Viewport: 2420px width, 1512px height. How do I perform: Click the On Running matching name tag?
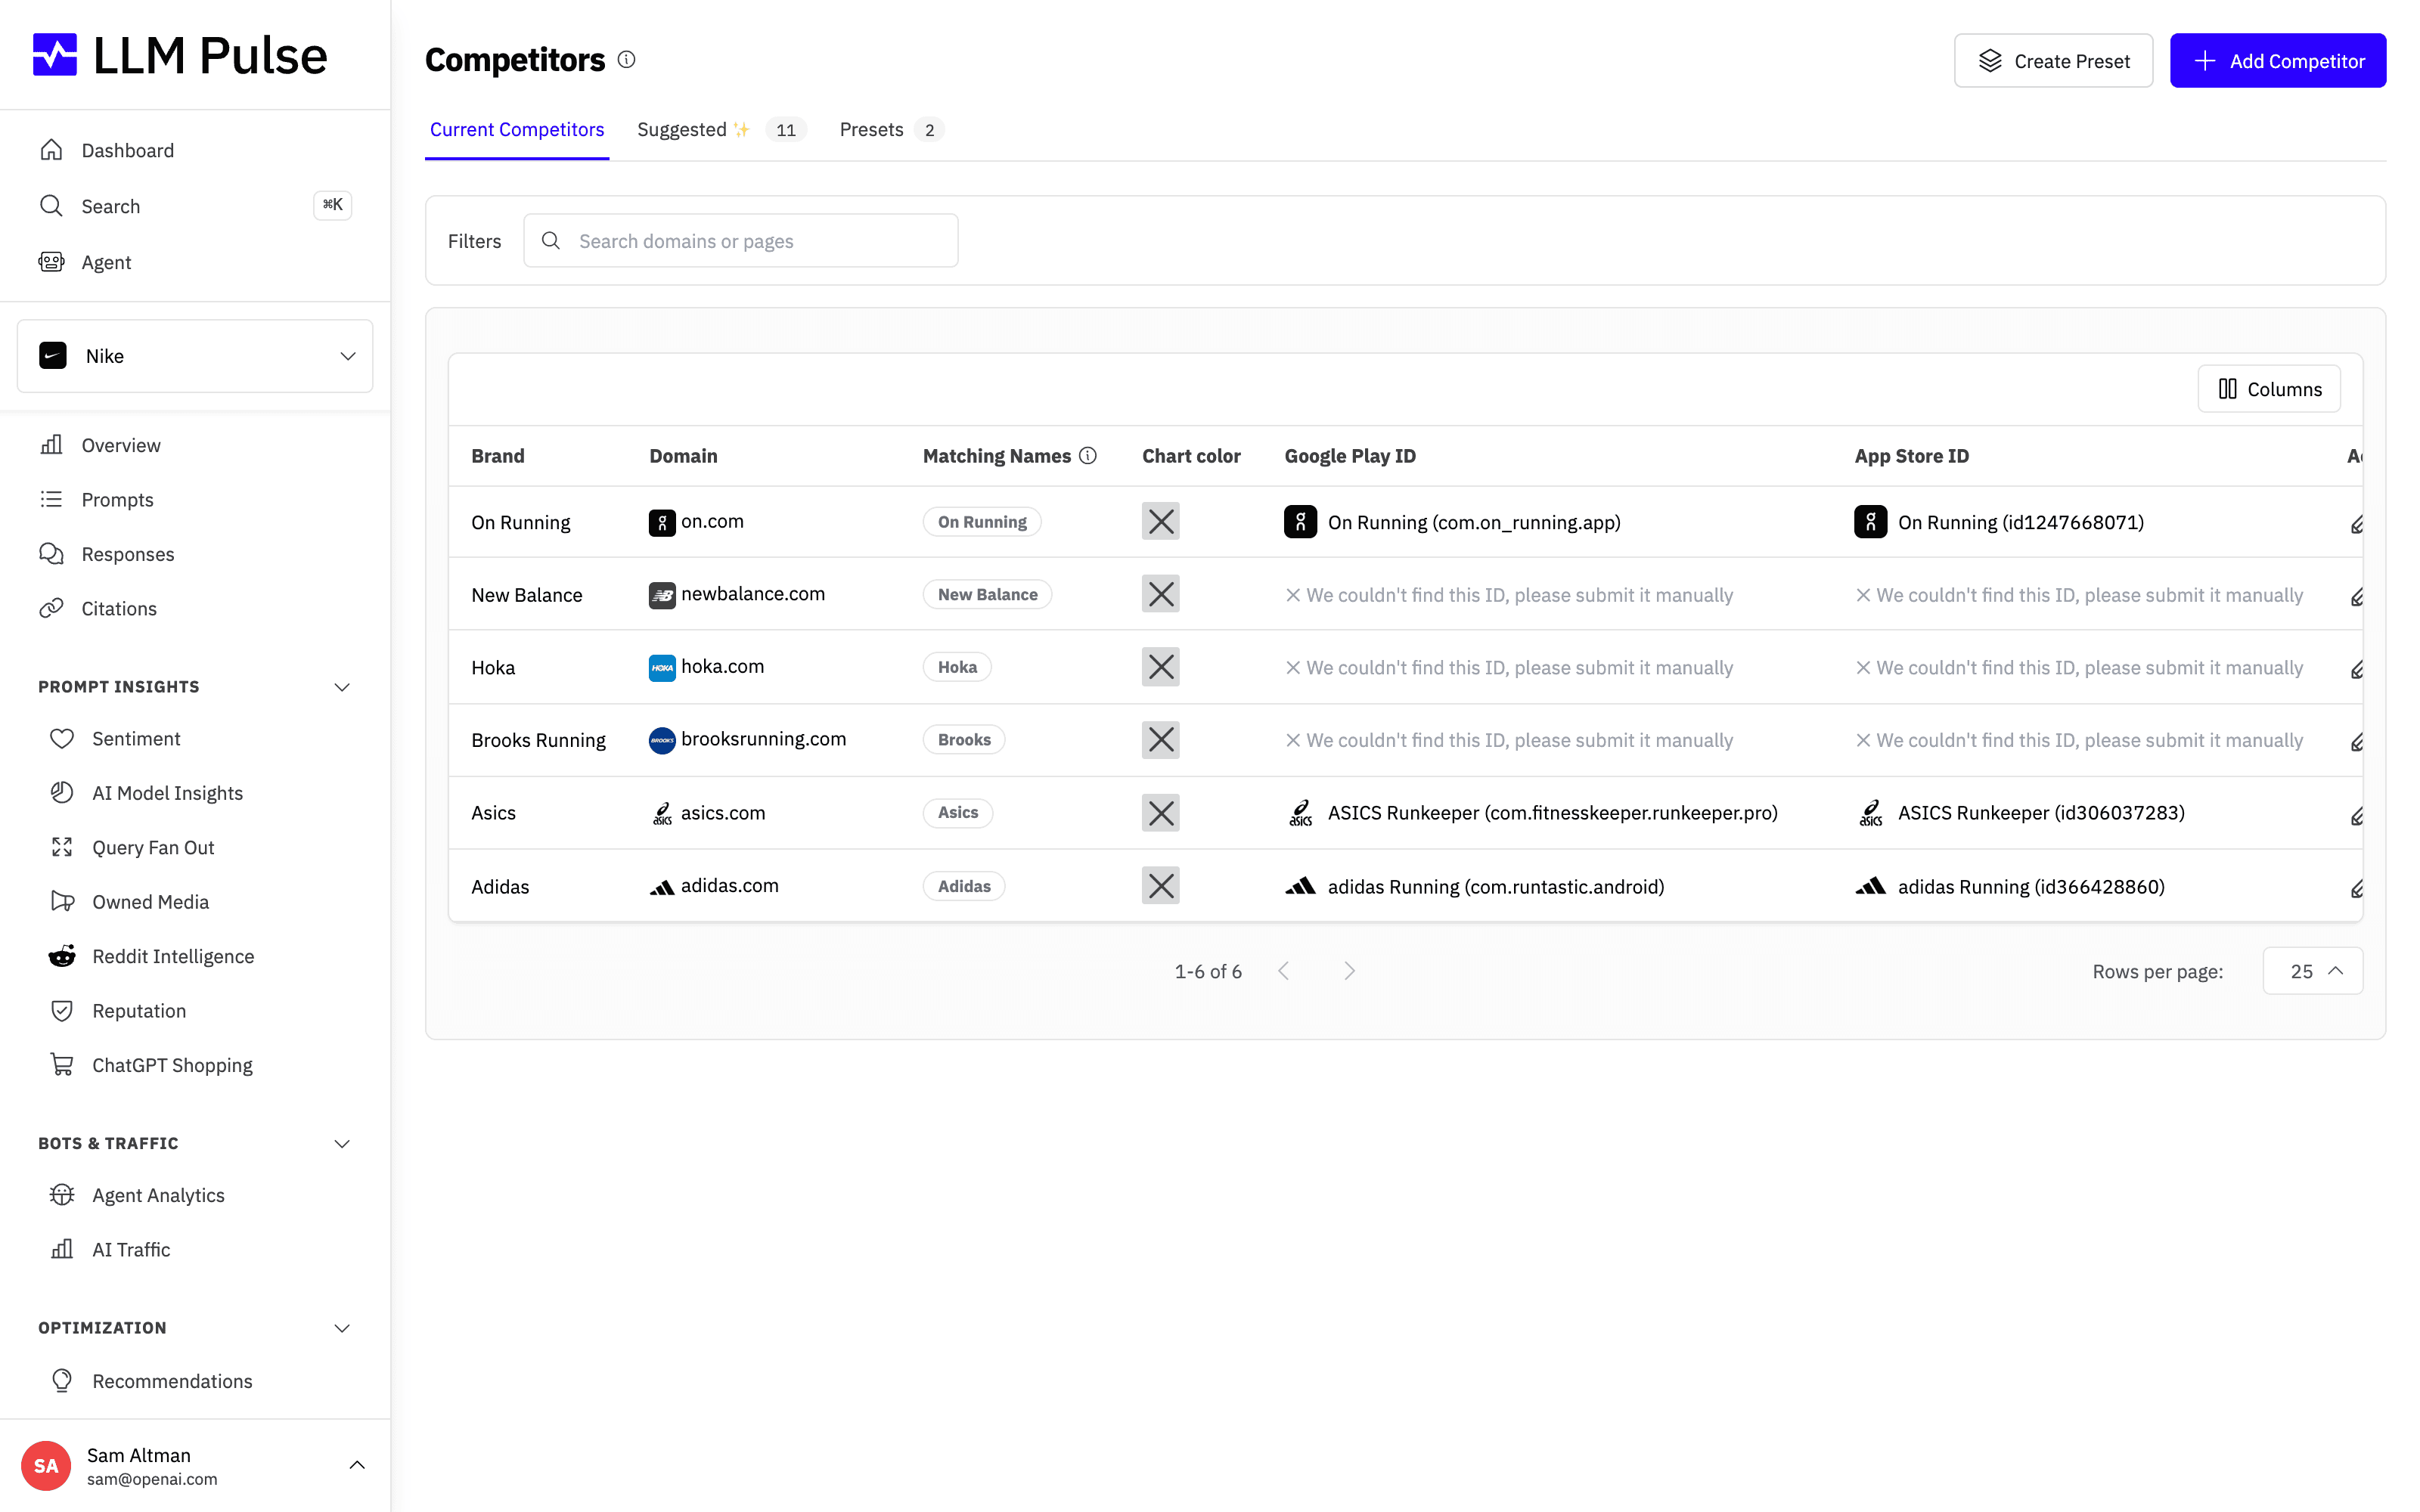(x=982, y=522)
